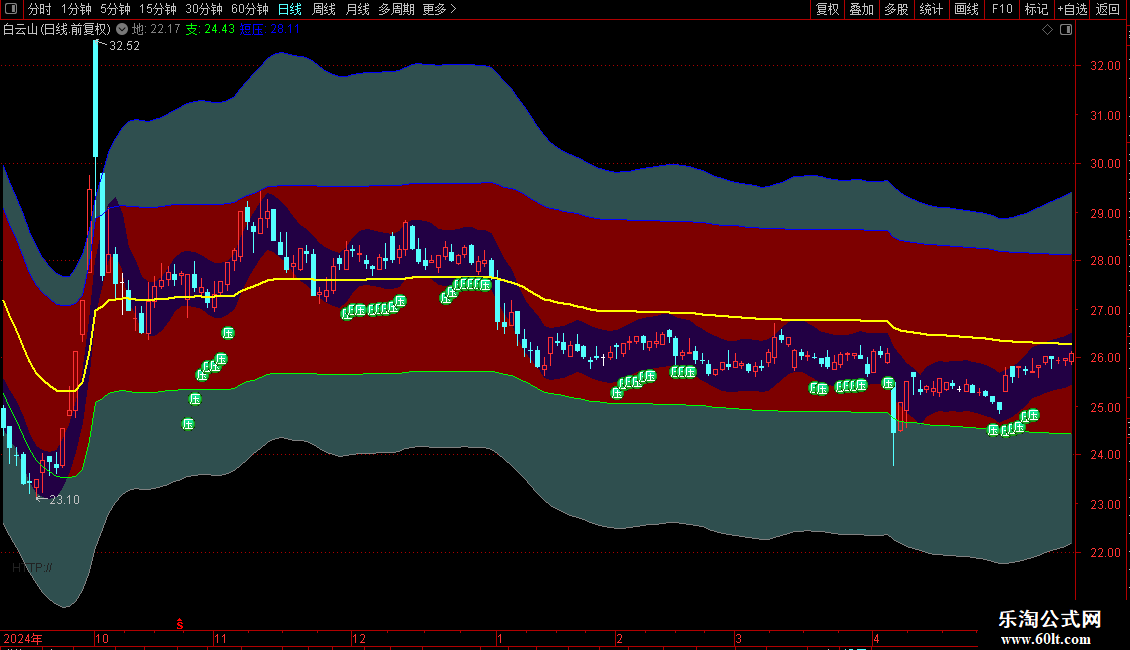Image resolution: width=1130 pixels, height=650 pixels.
Task: Click the 叠加 overlay button
Action: pos(861,9)
